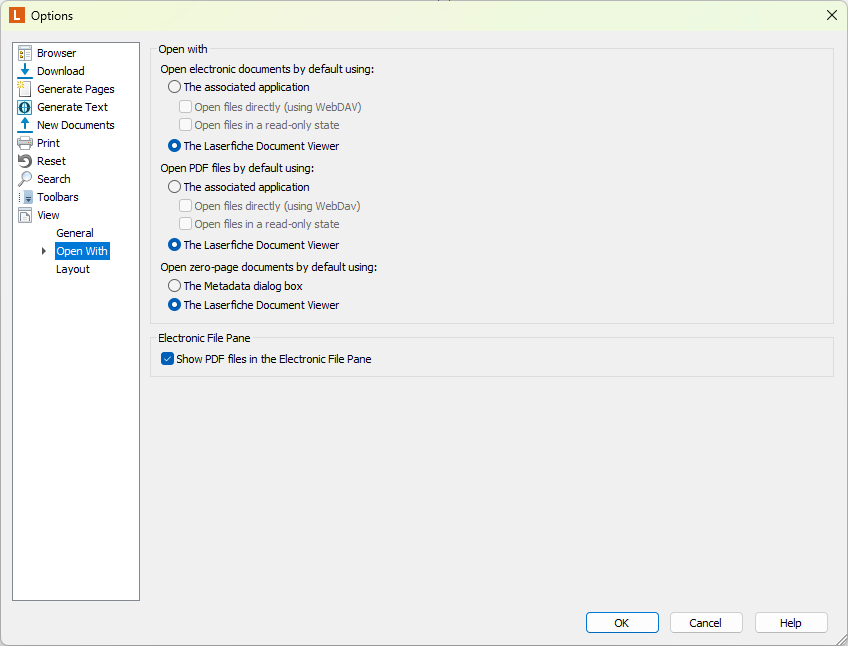The image size is (848, 646).
Task: Select the Browser icon in options tree
Action: coord(25,53)
